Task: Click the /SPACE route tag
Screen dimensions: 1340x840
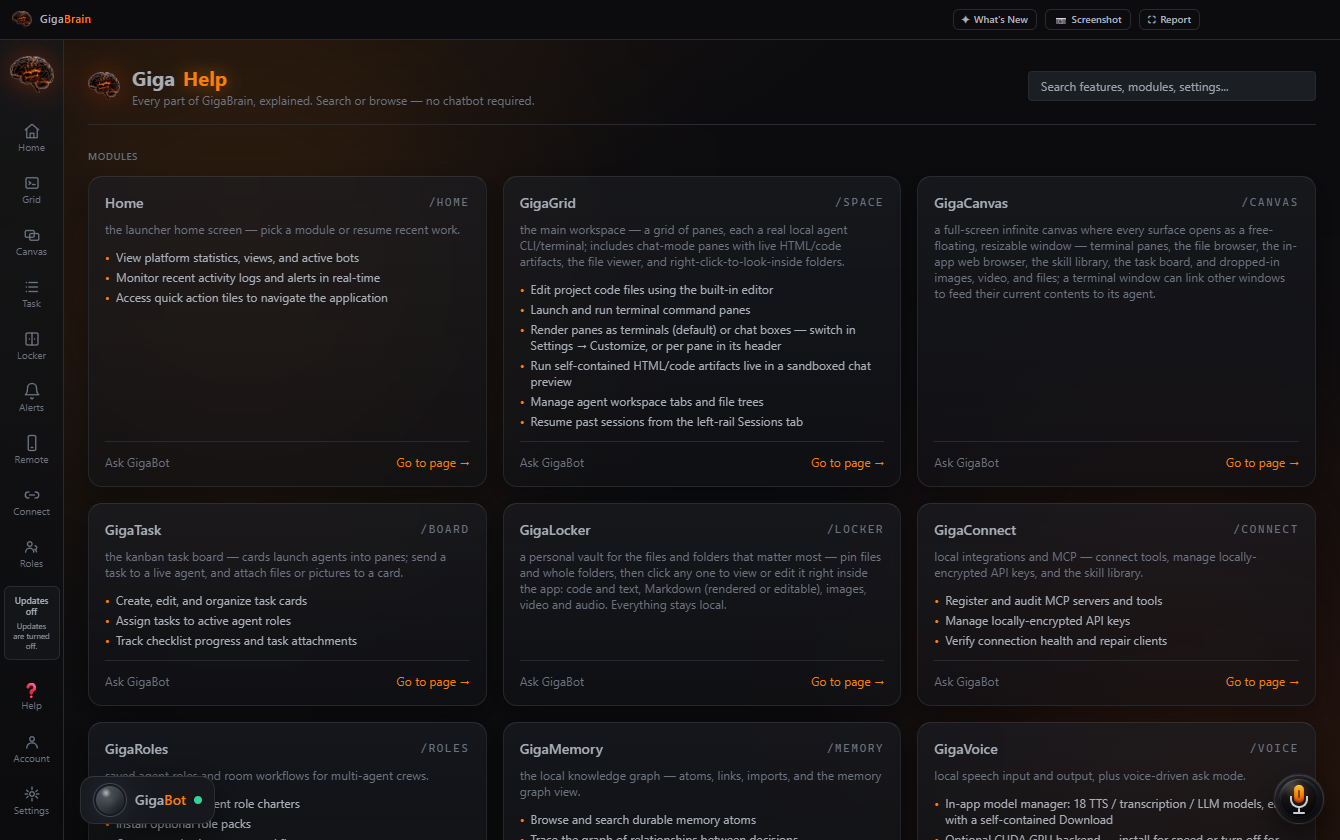Action: (860, 202)
